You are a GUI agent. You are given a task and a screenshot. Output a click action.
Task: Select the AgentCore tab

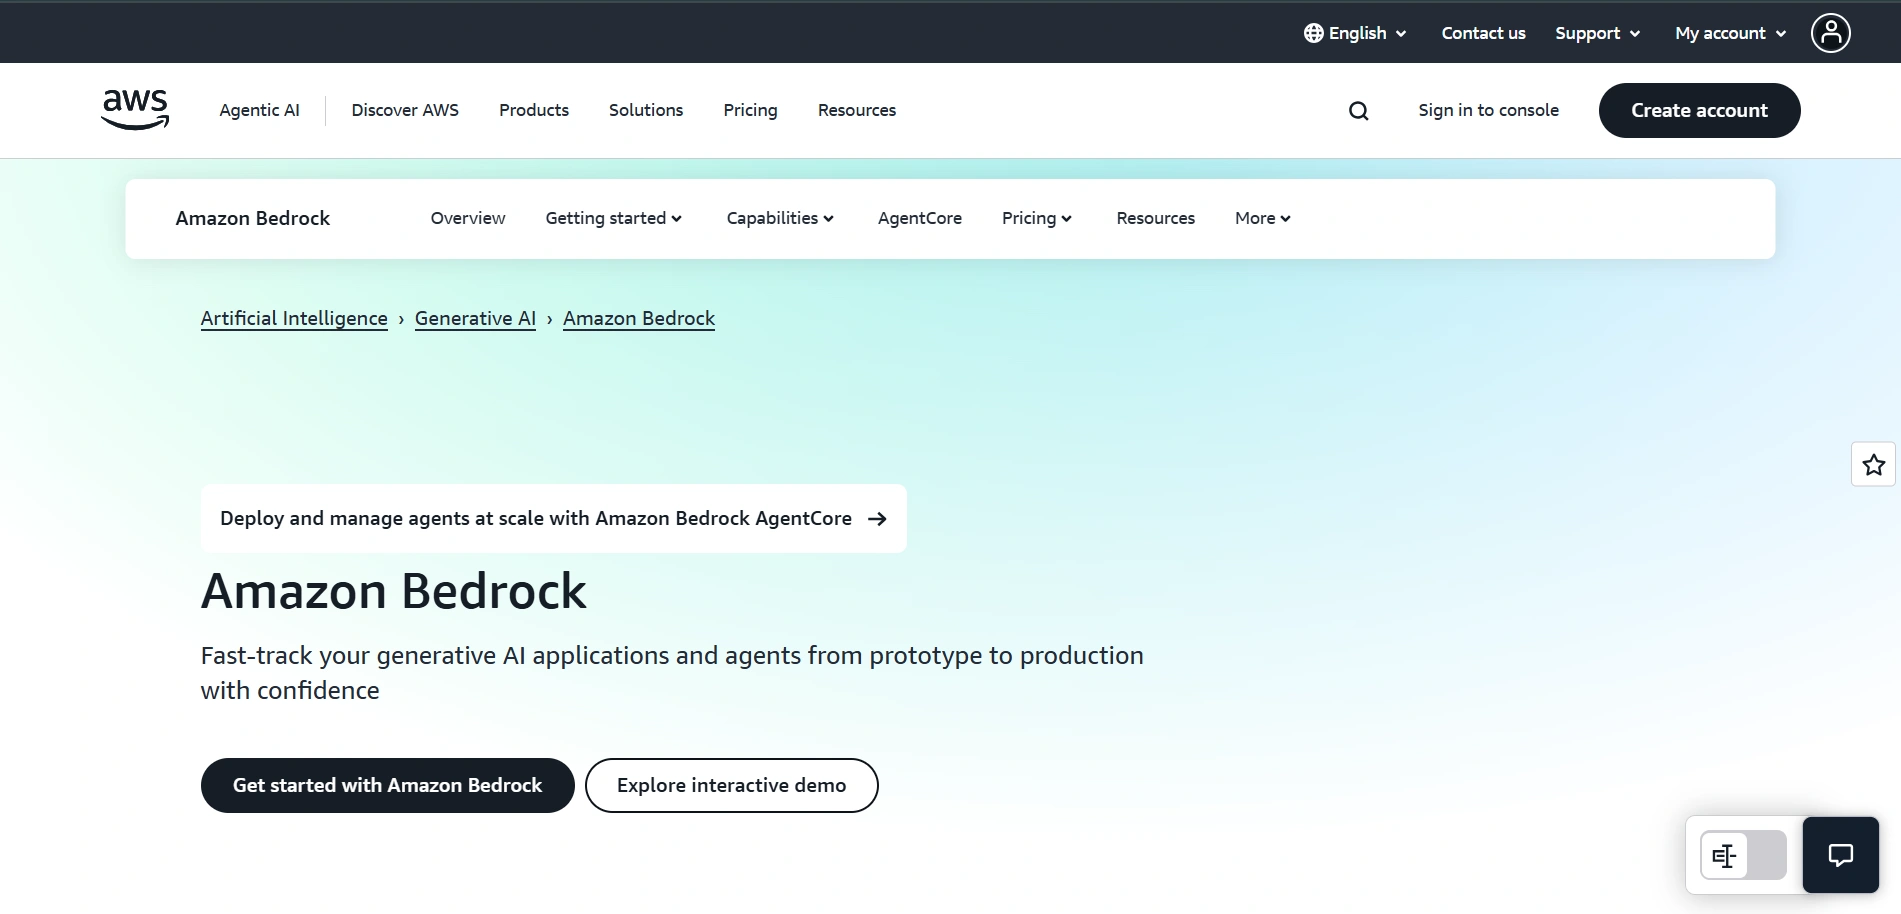(920, 218)
